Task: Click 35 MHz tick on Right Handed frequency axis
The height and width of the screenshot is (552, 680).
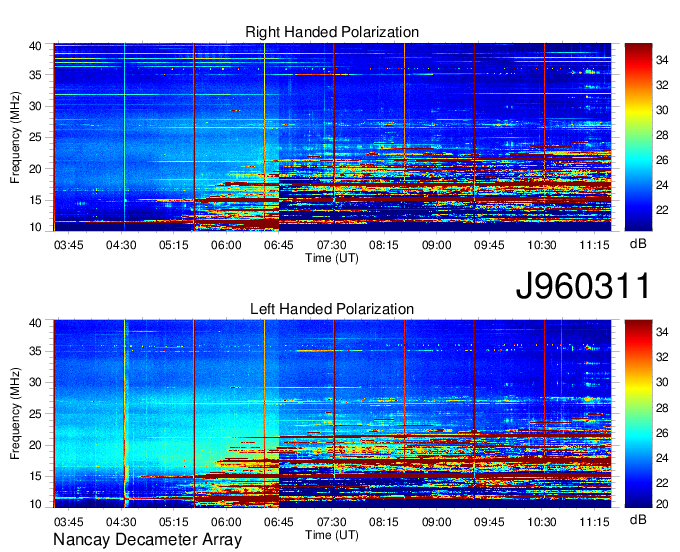Action: pos(35,75)
